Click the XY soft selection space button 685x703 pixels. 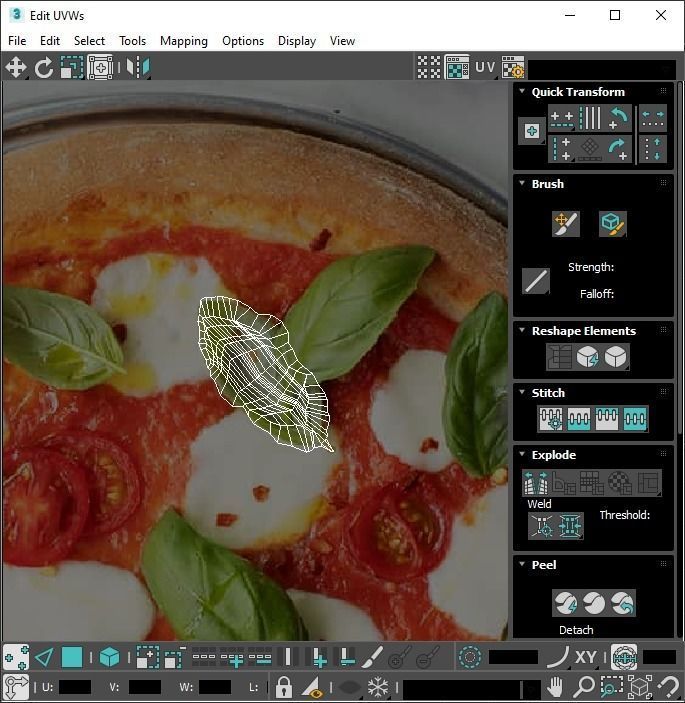click(x=585, y=658)
